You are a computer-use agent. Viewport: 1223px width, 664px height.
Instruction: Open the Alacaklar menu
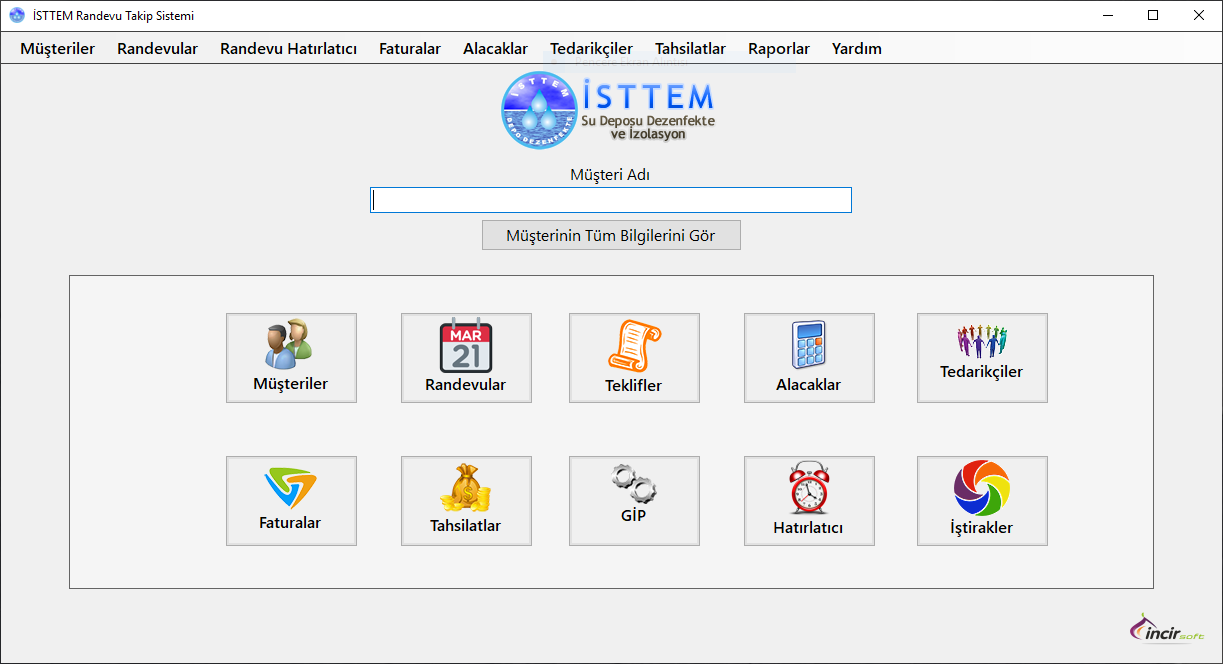495,48
